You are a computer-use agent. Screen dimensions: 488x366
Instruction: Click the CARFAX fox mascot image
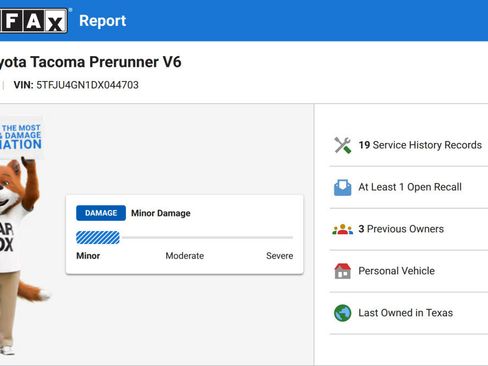point(20,255)
